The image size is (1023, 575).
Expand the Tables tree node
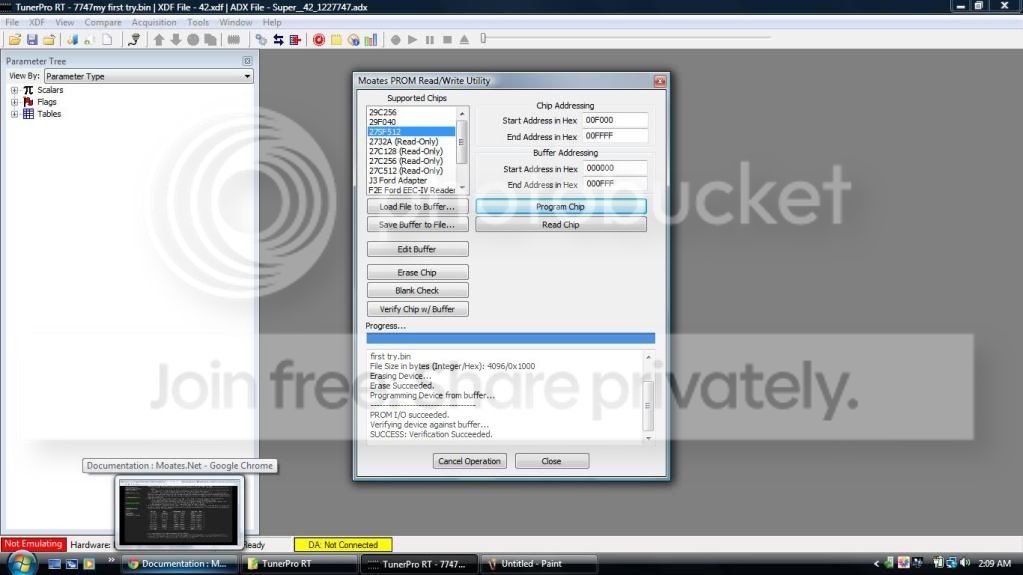click(x=14, y=114)
